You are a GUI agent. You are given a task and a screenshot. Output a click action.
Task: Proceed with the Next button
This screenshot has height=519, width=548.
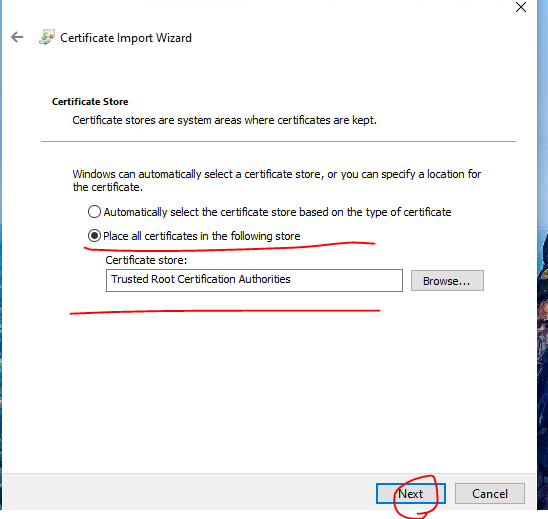pyautogui.click(x=411, y=493)
